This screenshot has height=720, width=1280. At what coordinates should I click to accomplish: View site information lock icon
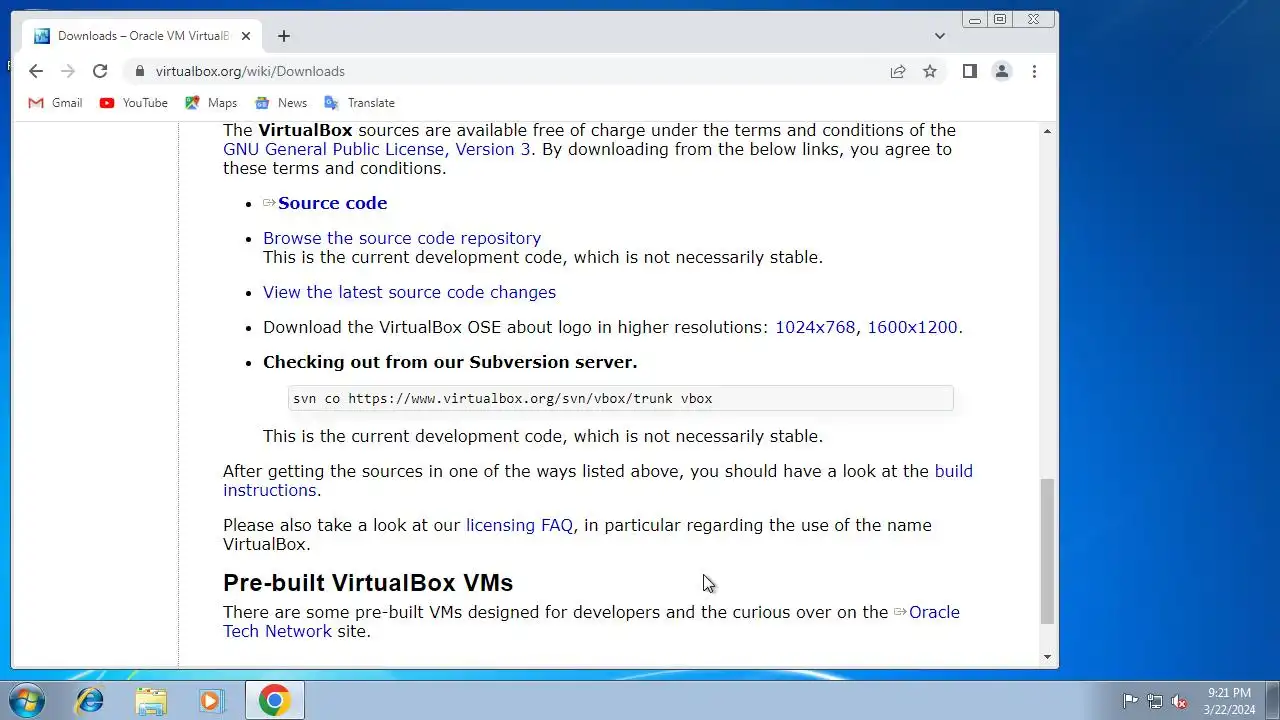tap(139, 71)
